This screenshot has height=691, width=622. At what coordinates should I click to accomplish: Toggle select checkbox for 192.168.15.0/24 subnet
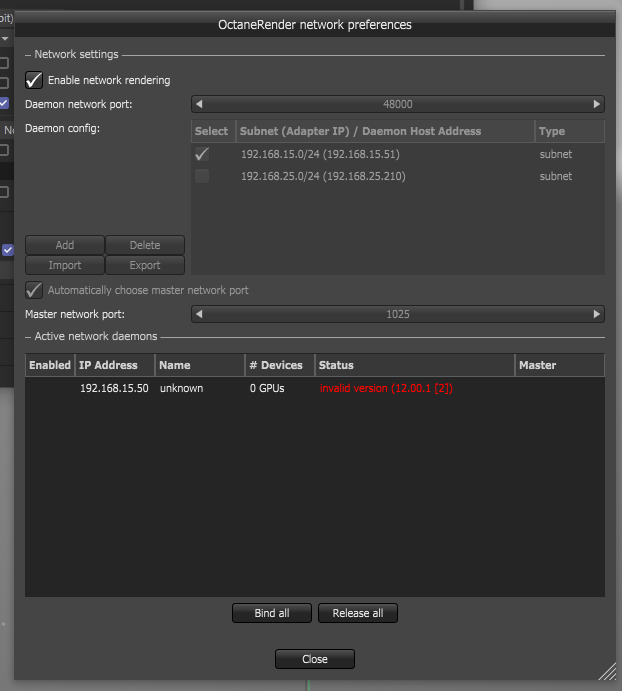tap(202, 154)
